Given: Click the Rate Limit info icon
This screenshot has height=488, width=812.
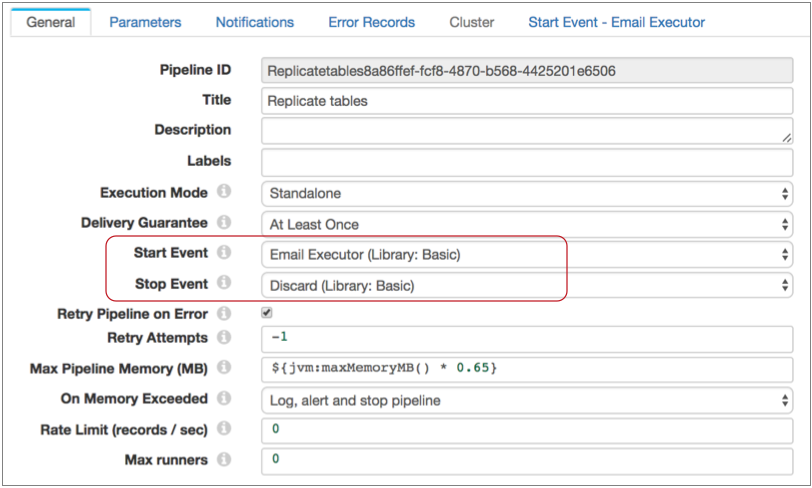Looking at the screenshot, I should click(224, 429).
